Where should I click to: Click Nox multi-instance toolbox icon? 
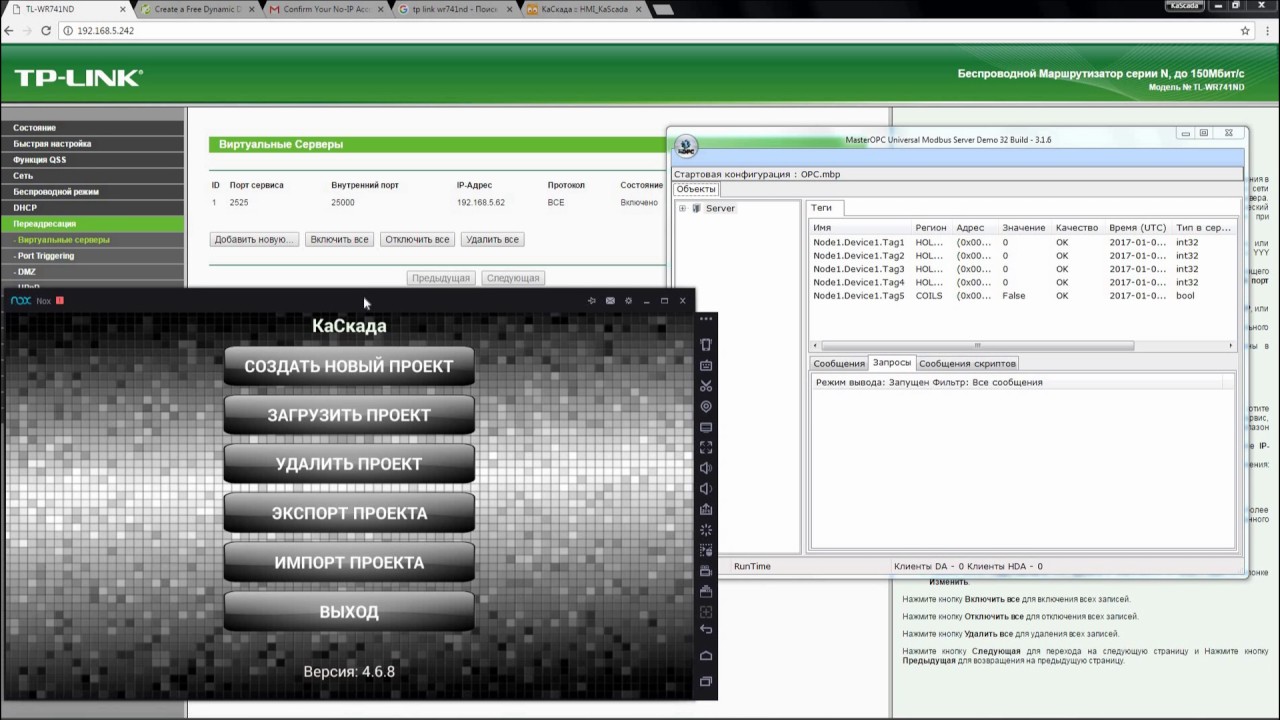point(706,591)
